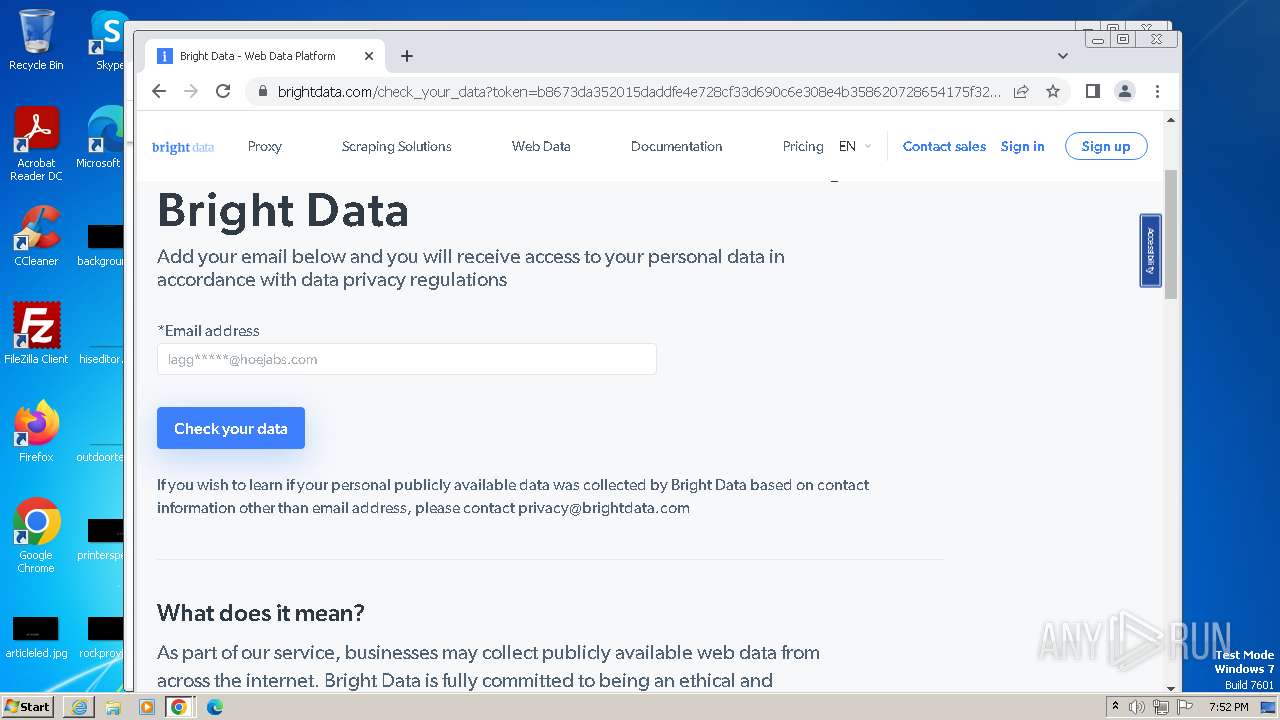Switch to Chrome in the taskbar
The image size is (1280, 720).
click(x=179, y=707)
